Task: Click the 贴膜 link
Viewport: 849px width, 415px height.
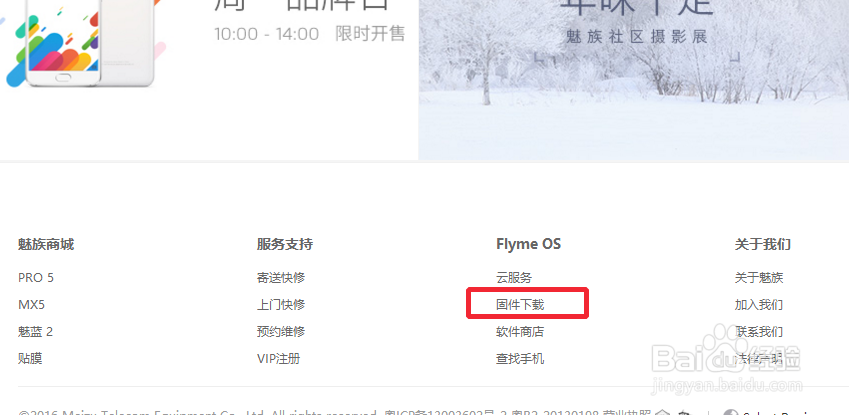Action: point(30,359)
